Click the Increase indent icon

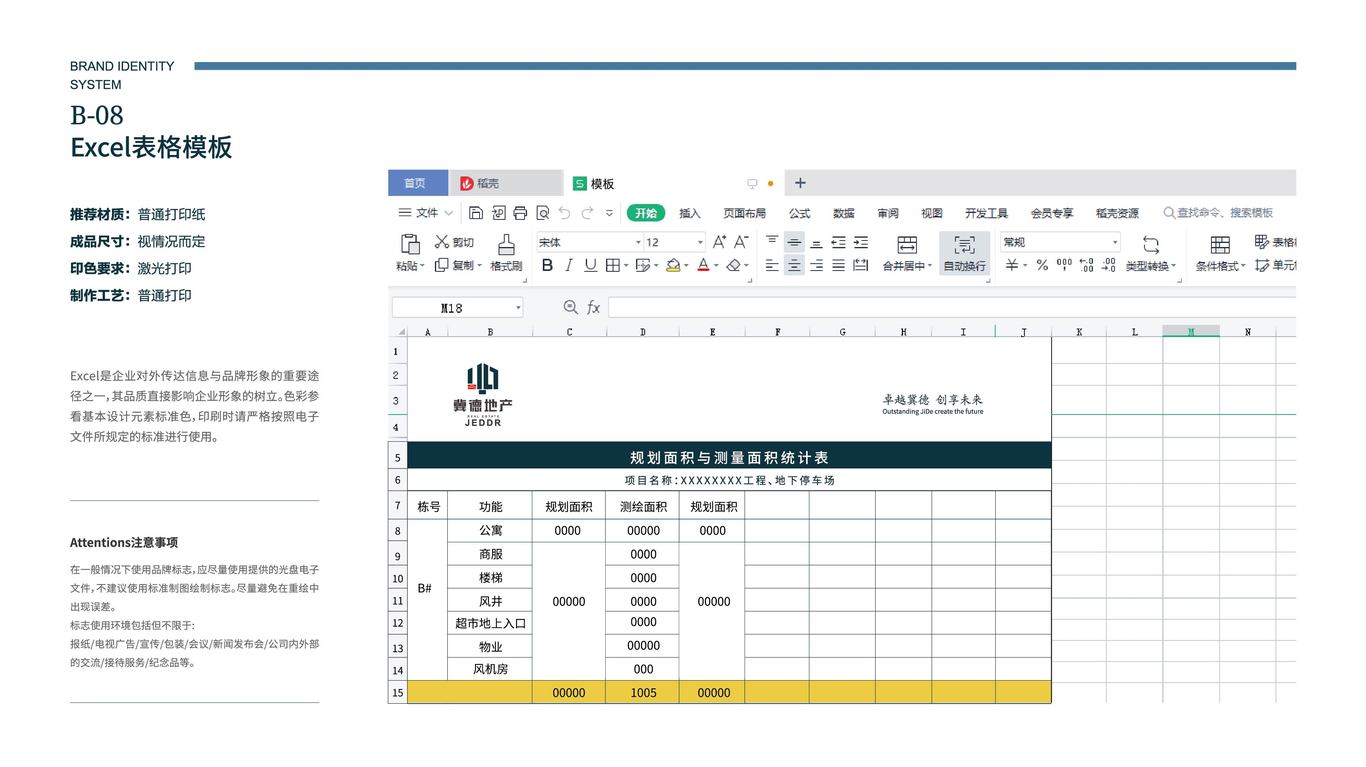(x=860, y=242)
